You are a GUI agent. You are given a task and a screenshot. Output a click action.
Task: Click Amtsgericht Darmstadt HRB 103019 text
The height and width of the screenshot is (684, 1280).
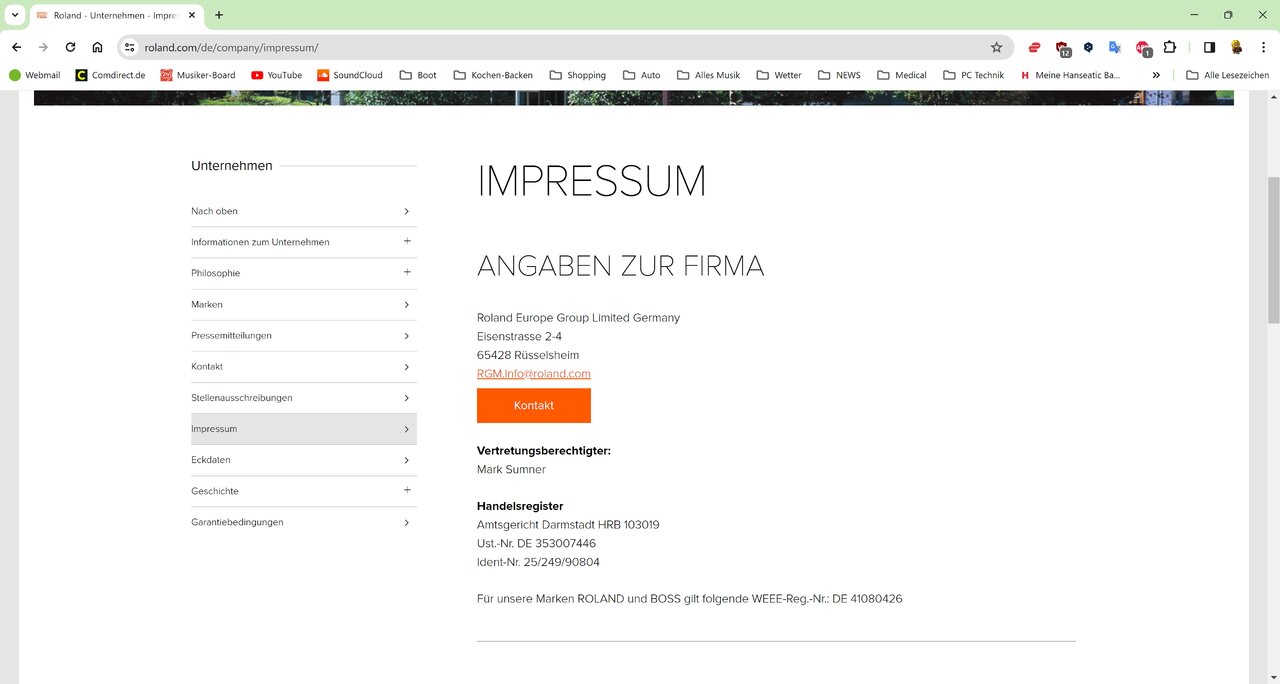tap(568, 525)
